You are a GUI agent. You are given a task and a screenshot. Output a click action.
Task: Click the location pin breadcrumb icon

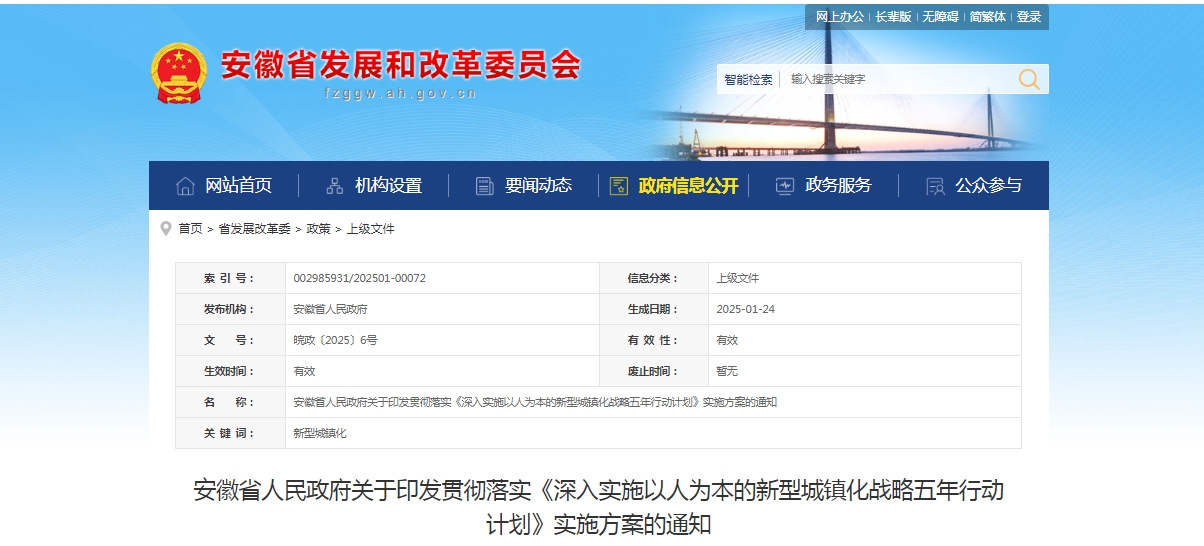pos(165,228)
